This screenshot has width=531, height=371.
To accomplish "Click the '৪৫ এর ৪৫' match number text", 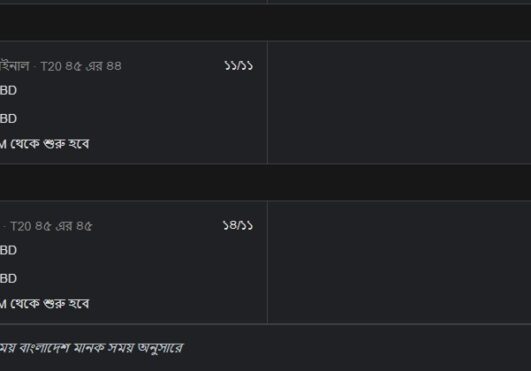I will pyautogui.click(x=64, y=226).
